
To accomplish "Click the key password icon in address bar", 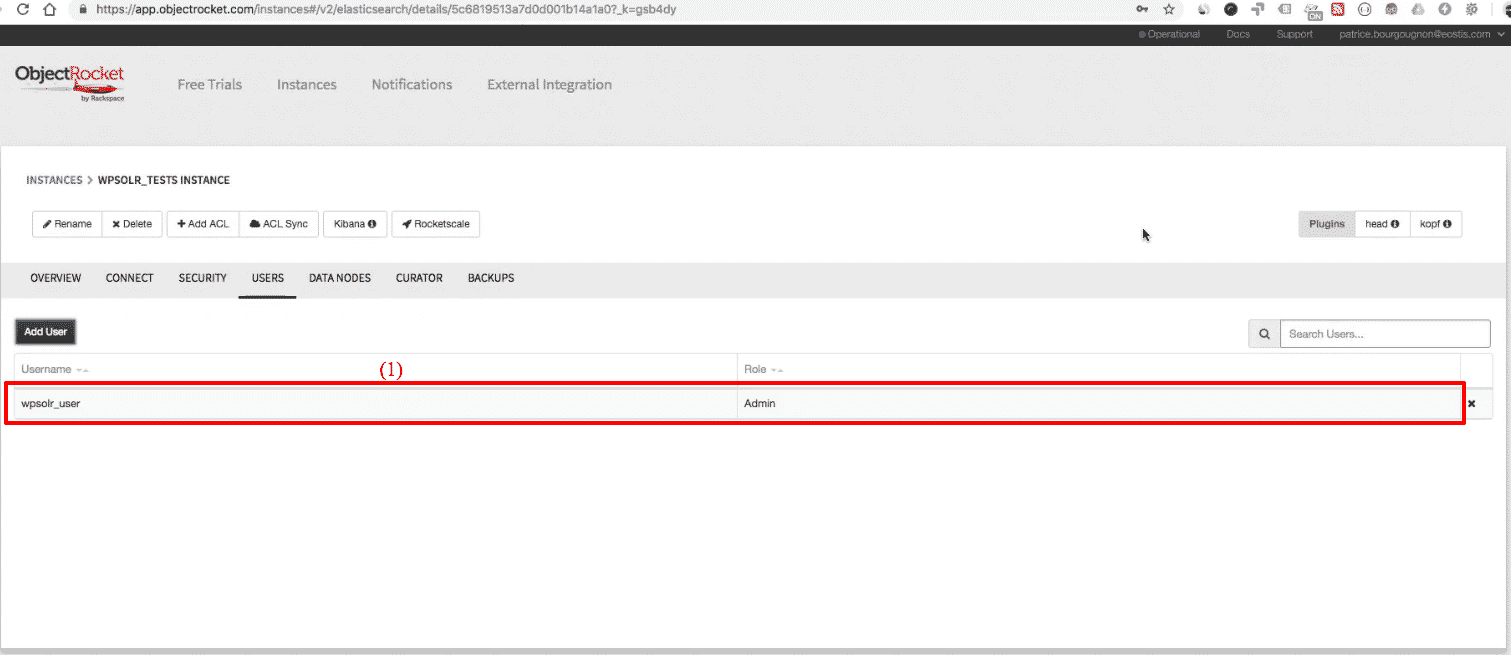I will pyautogui.click(x=1142, y=9).
